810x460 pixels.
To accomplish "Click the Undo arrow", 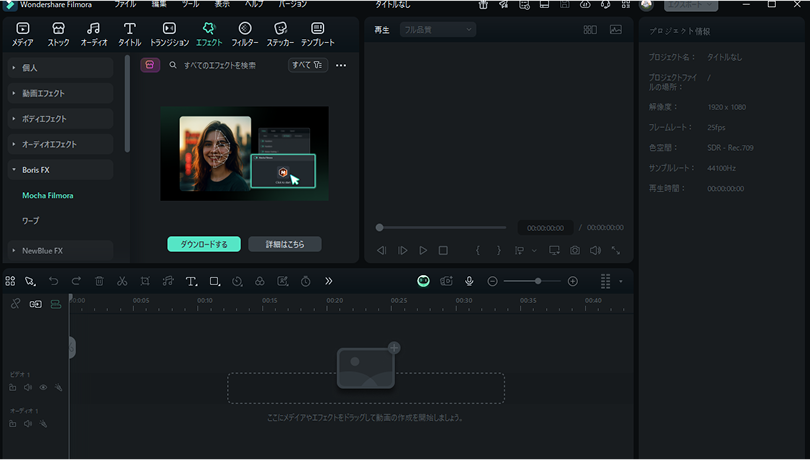I will pos(53,281).
